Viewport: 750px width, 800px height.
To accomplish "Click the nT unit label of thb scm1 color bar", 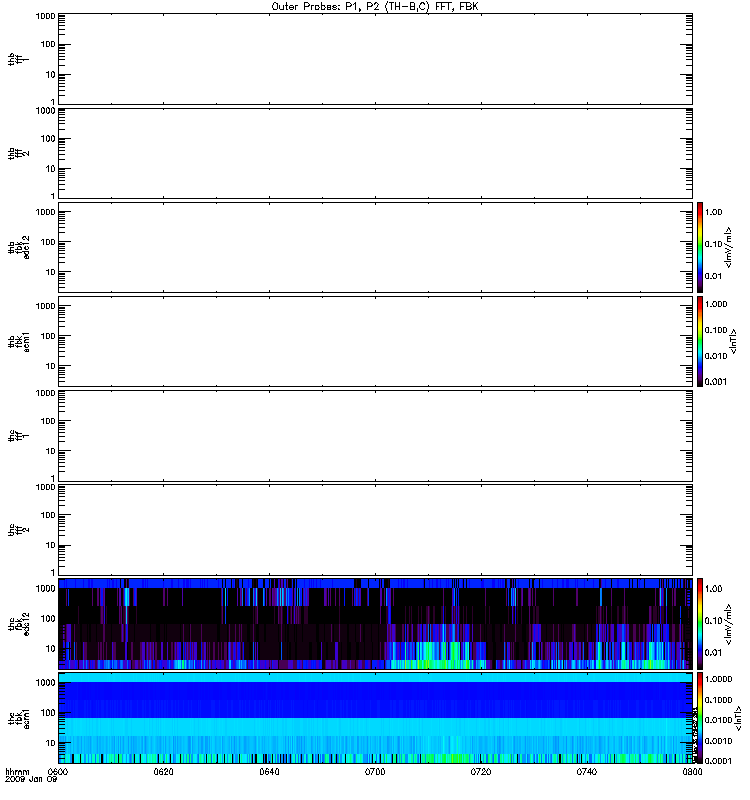I will point(734,341).
